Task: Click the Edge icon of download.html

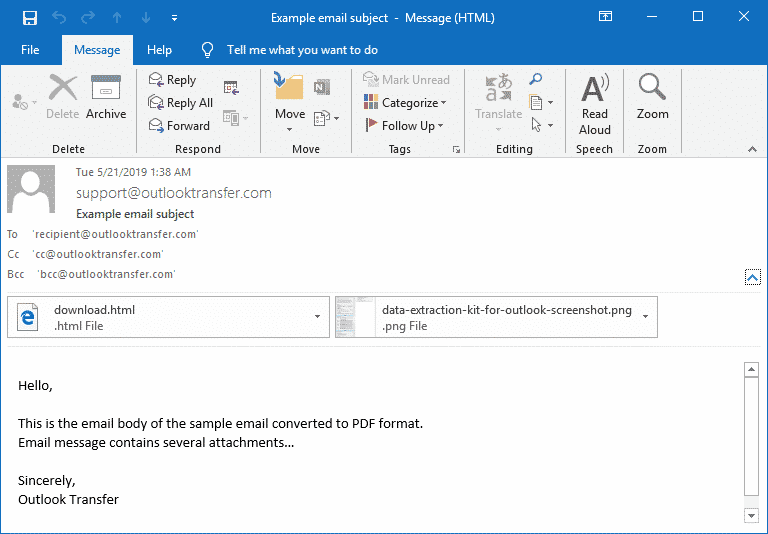Action: tap(28, 317)
